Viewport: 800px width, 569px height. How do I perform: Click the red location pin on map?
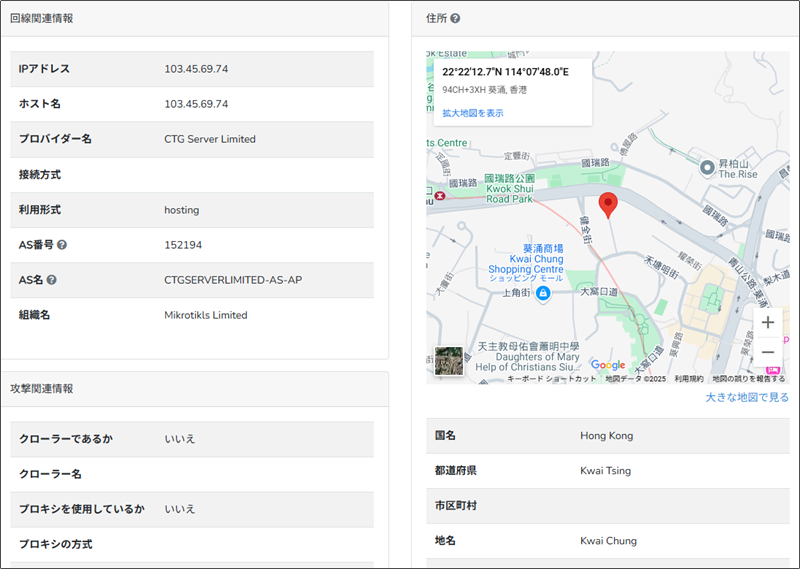pyautogui.click(x=608, y=204)
